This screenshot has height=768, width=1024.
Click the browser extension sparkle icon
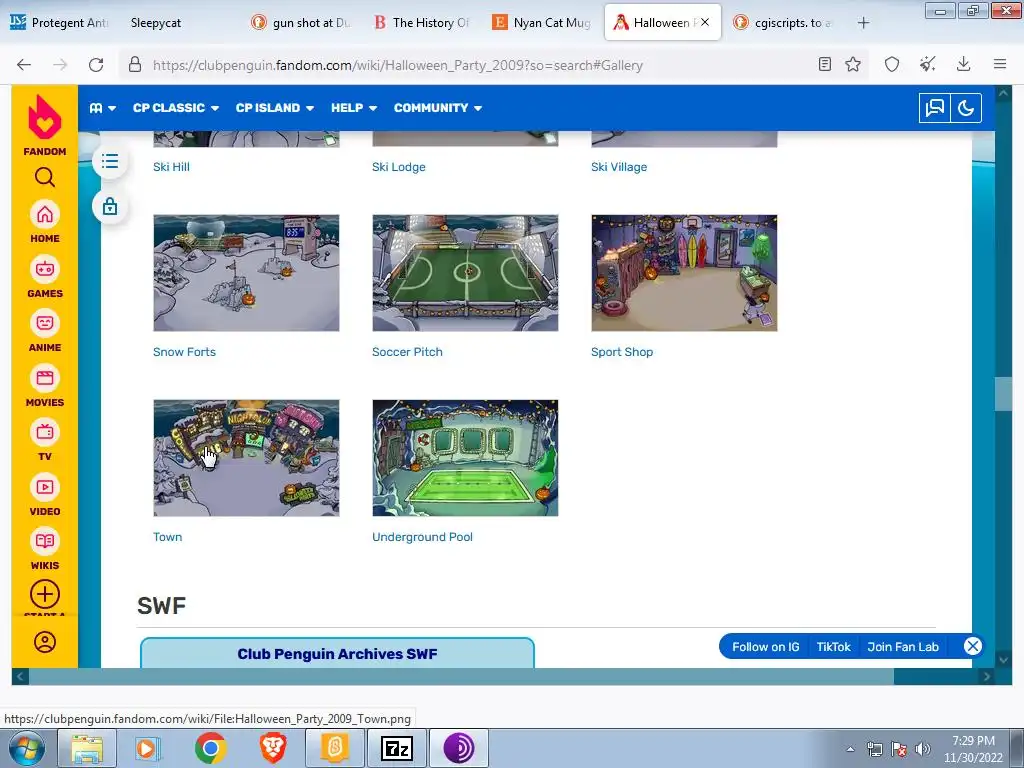927,64
